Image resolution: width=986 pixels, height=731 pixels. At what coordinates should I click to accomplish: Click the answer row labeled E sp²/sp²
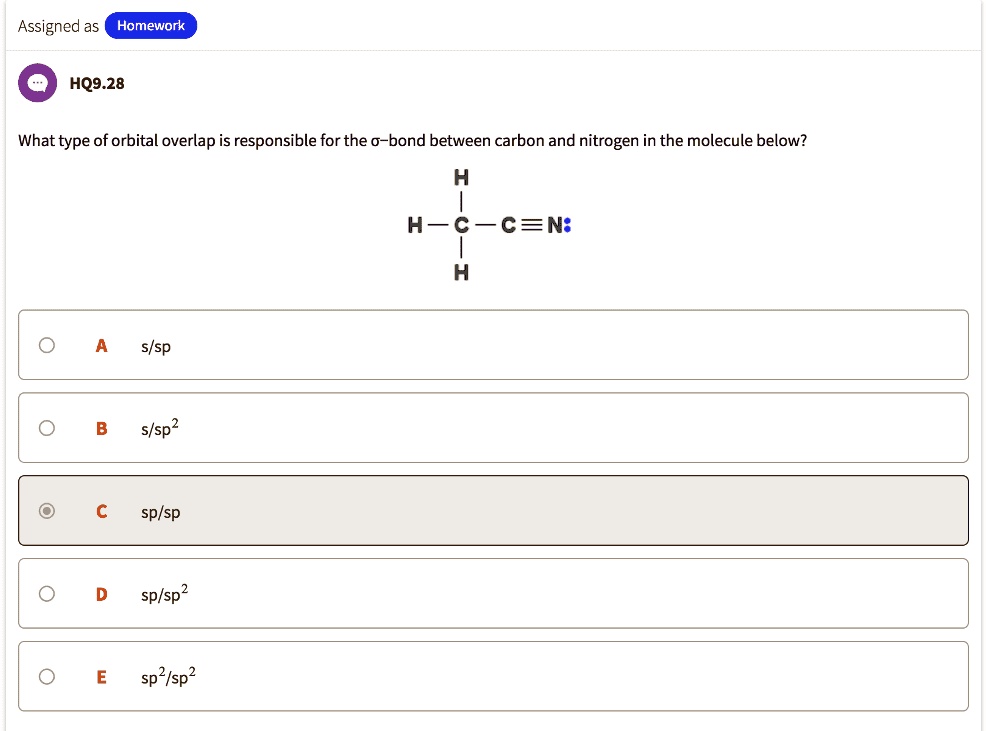pyautogui.click(x=493, y=676)
